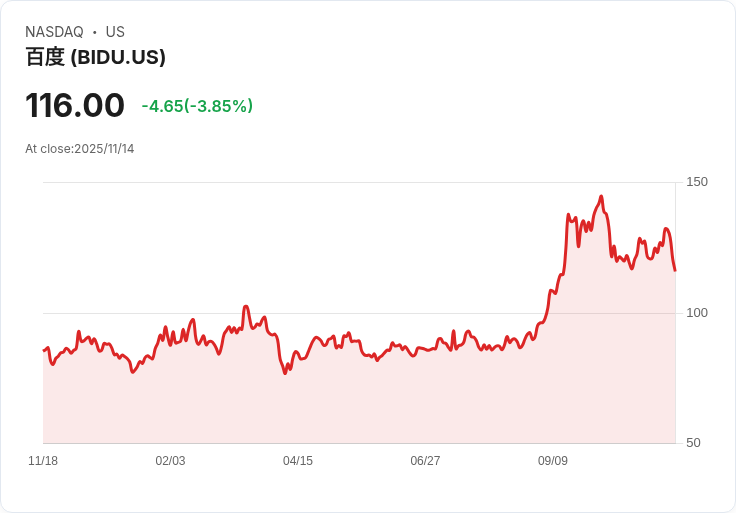The height and width of the screenshot is (513, 736).
Task: Click the rightmost end of the price line
Action: click(675, 270)
